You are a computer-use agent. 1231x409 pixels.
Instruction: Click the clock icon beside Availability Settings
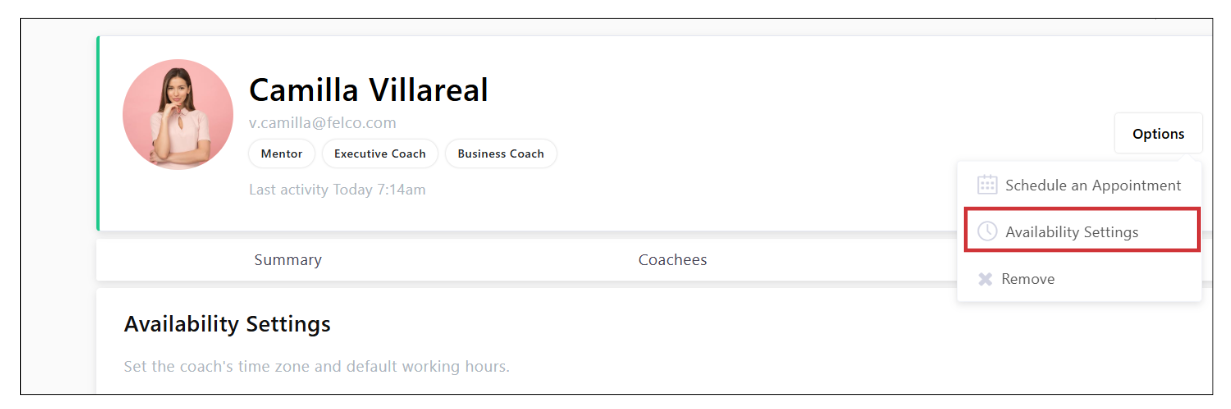(x=987, y=232)
